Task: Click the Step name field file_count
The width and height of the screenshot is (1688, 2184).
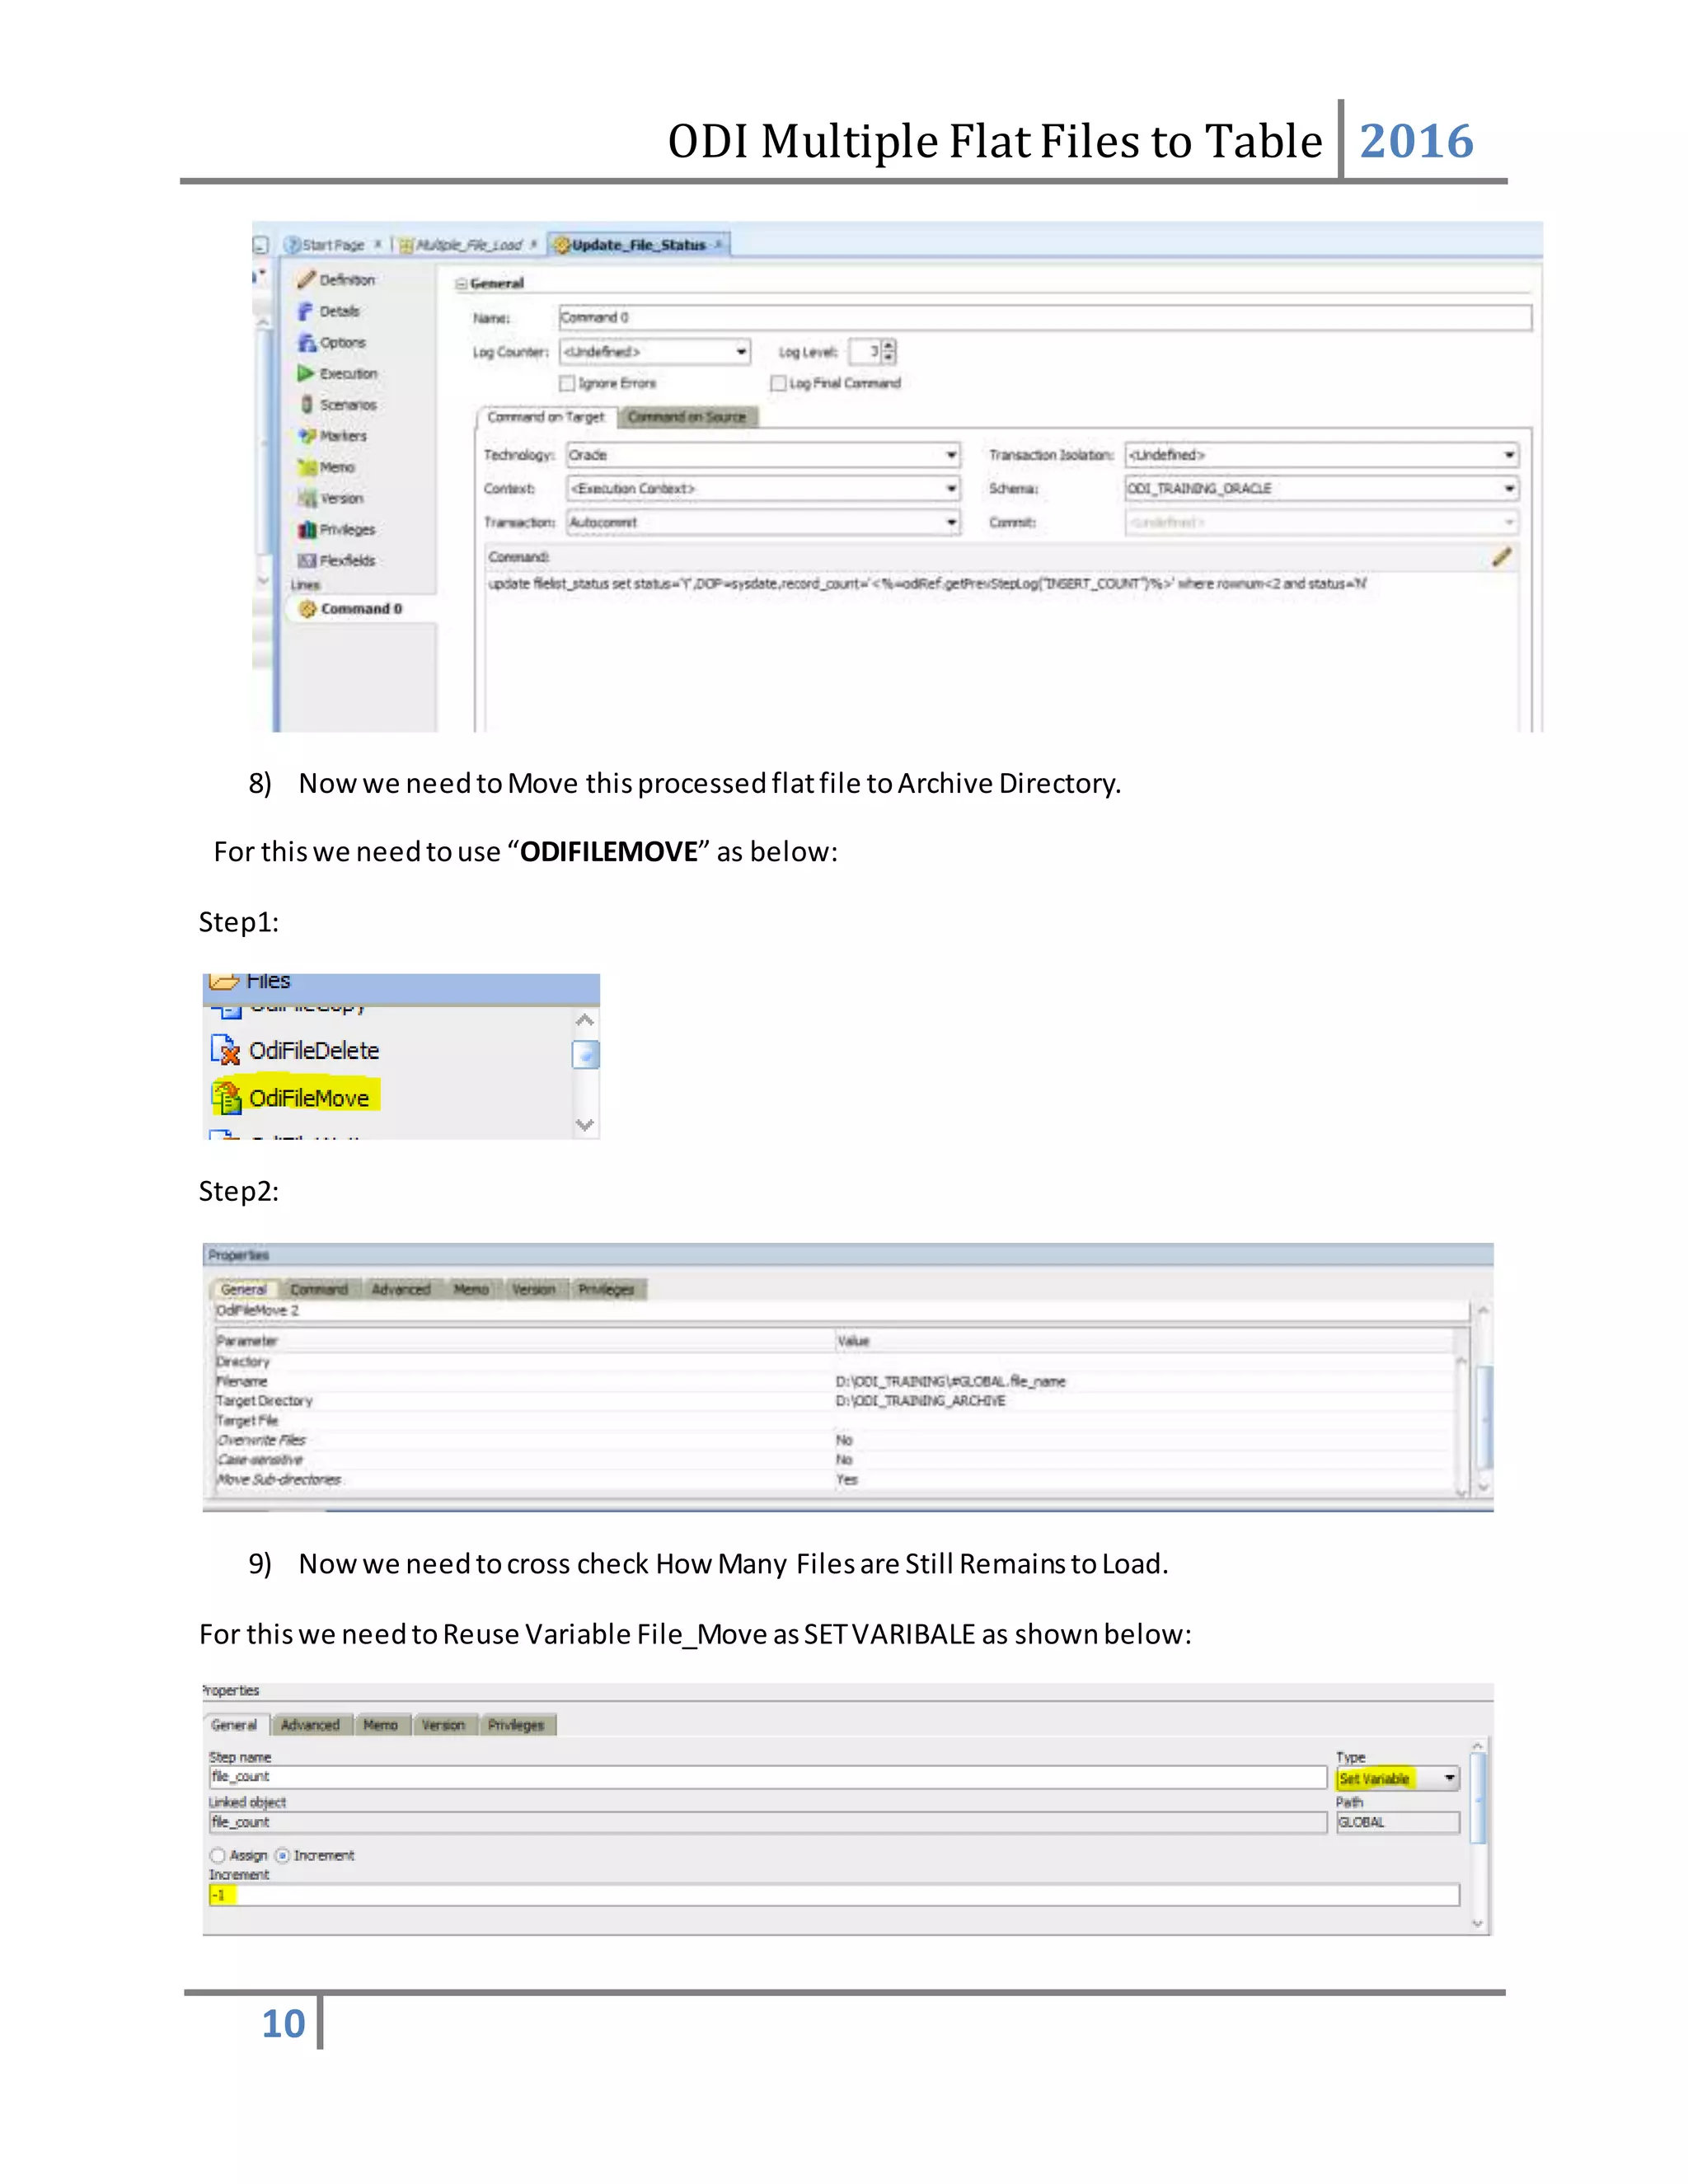Action: (768, 1777)
